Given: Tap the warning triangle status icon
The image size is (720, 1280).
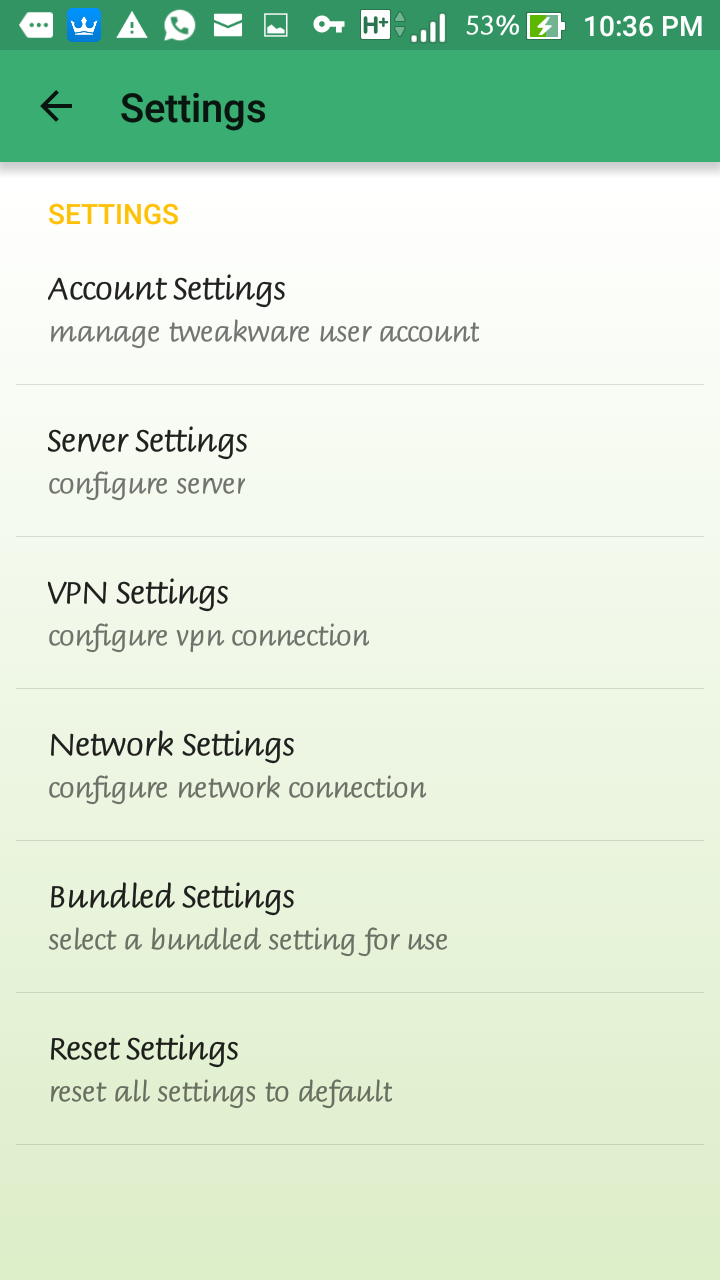Looking at the screenshot, I should (132, 25).
